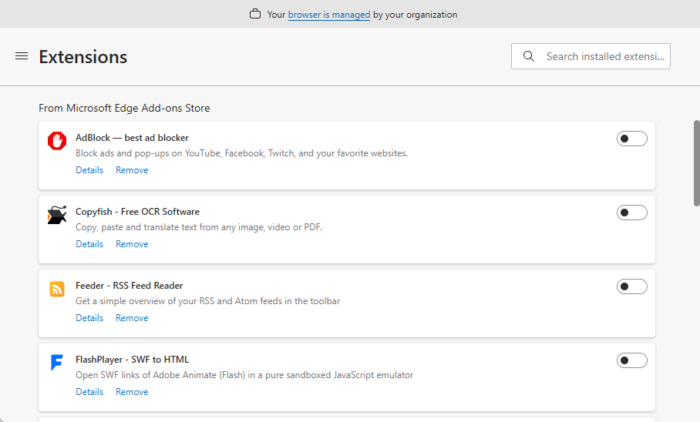This screenshot has height=422, width=700.
Task: Remove the Copyfish extension
Action: click(x=132, y=244)
